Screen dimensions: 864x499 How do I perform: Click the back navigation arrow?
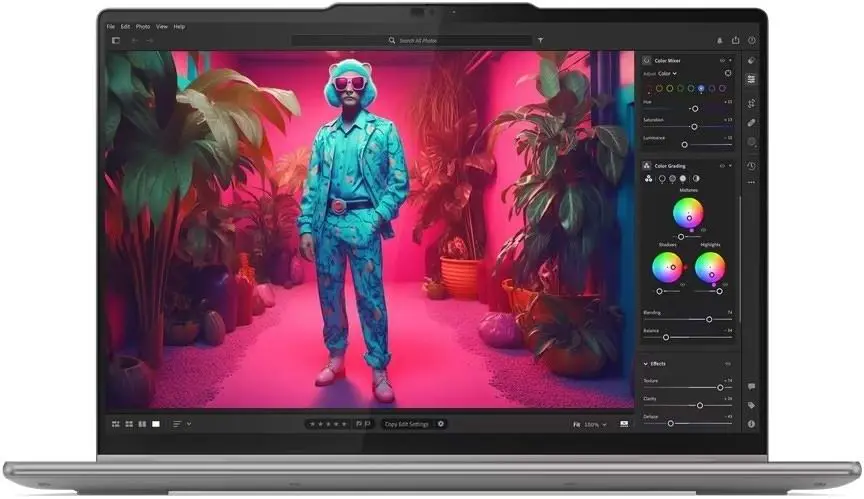click(134, 40)
